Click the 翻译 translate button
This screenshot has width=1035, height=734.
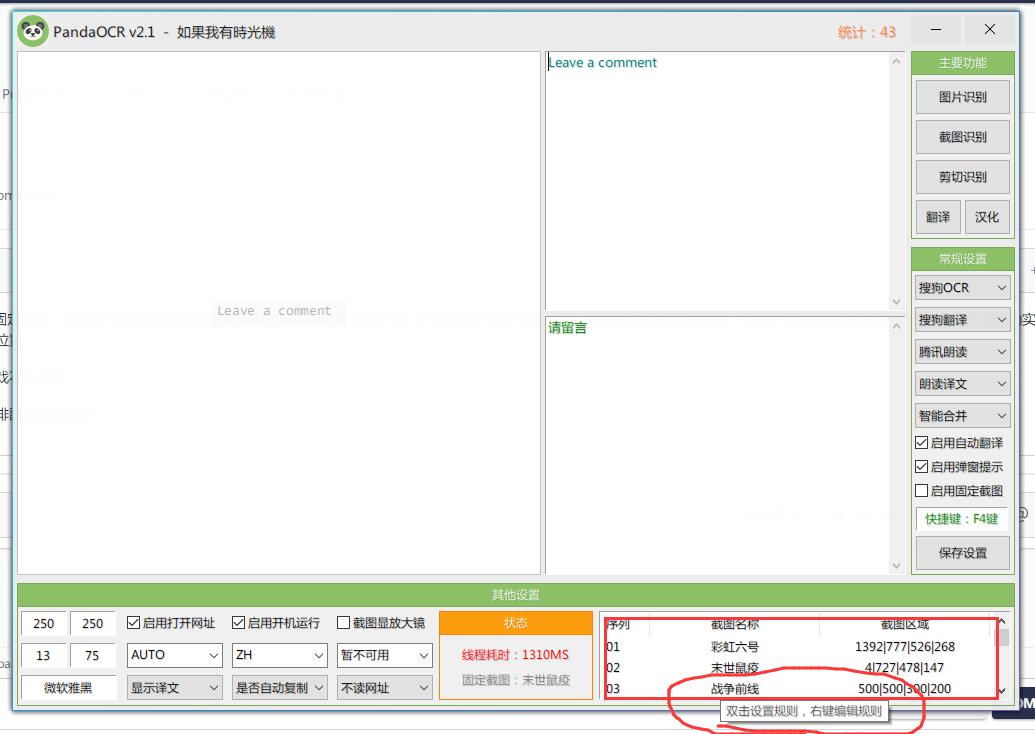tap(937, 216)
